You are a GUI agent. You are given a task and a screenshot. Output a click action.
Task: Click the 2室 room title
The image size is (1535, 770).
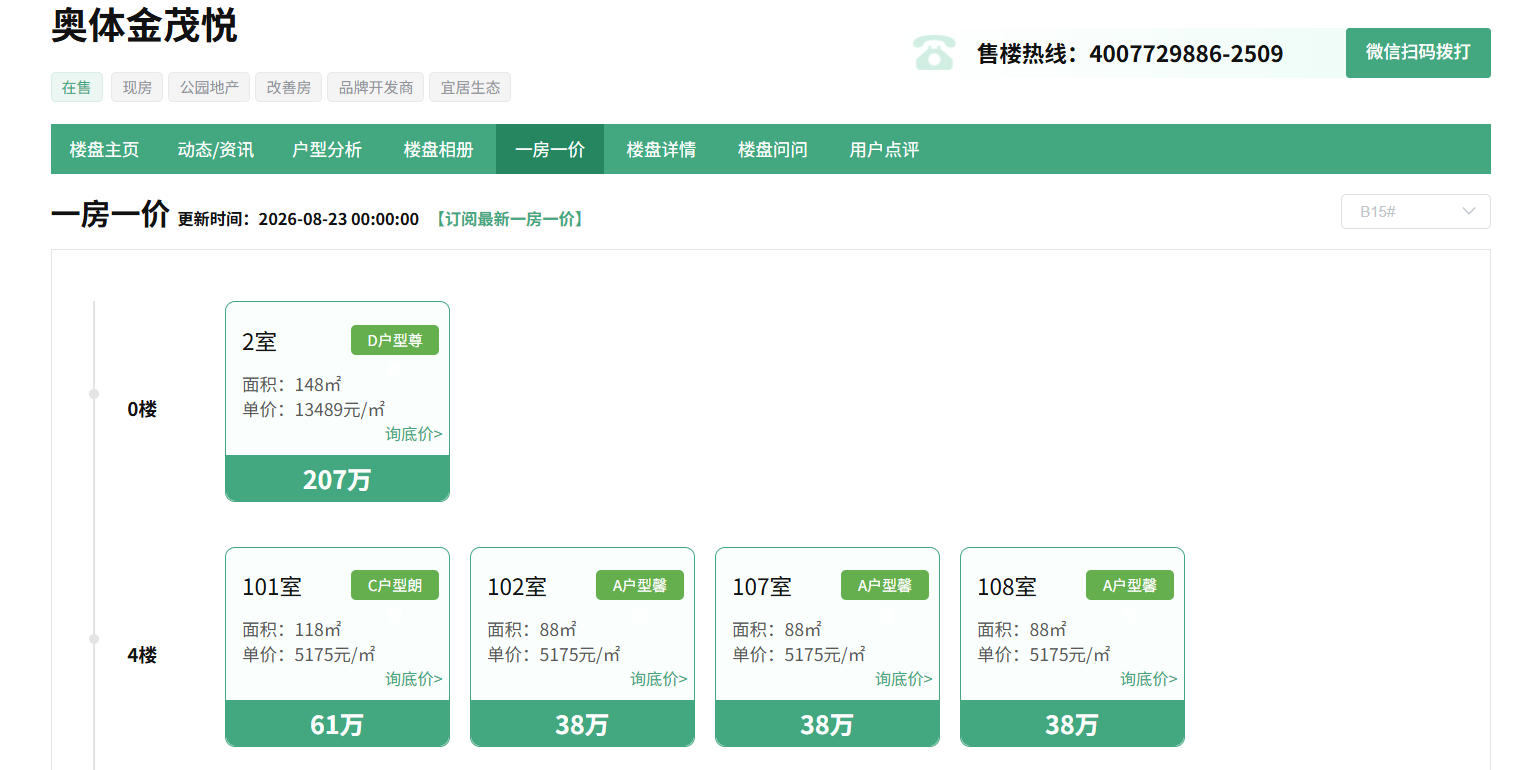pyautogui.click(x=259, y=341)
